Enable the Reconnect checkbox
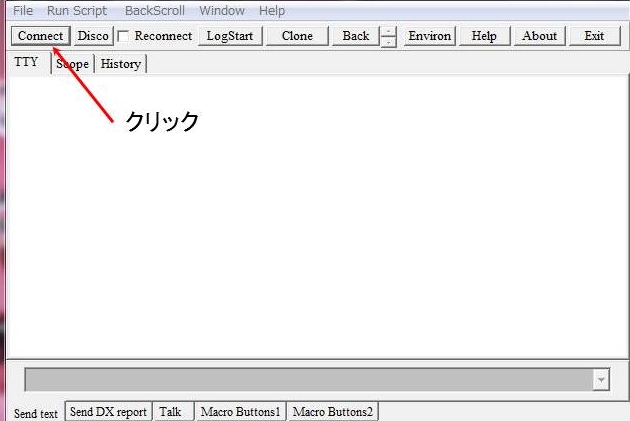The image size is (630, 421). click(x=123, y=36)
